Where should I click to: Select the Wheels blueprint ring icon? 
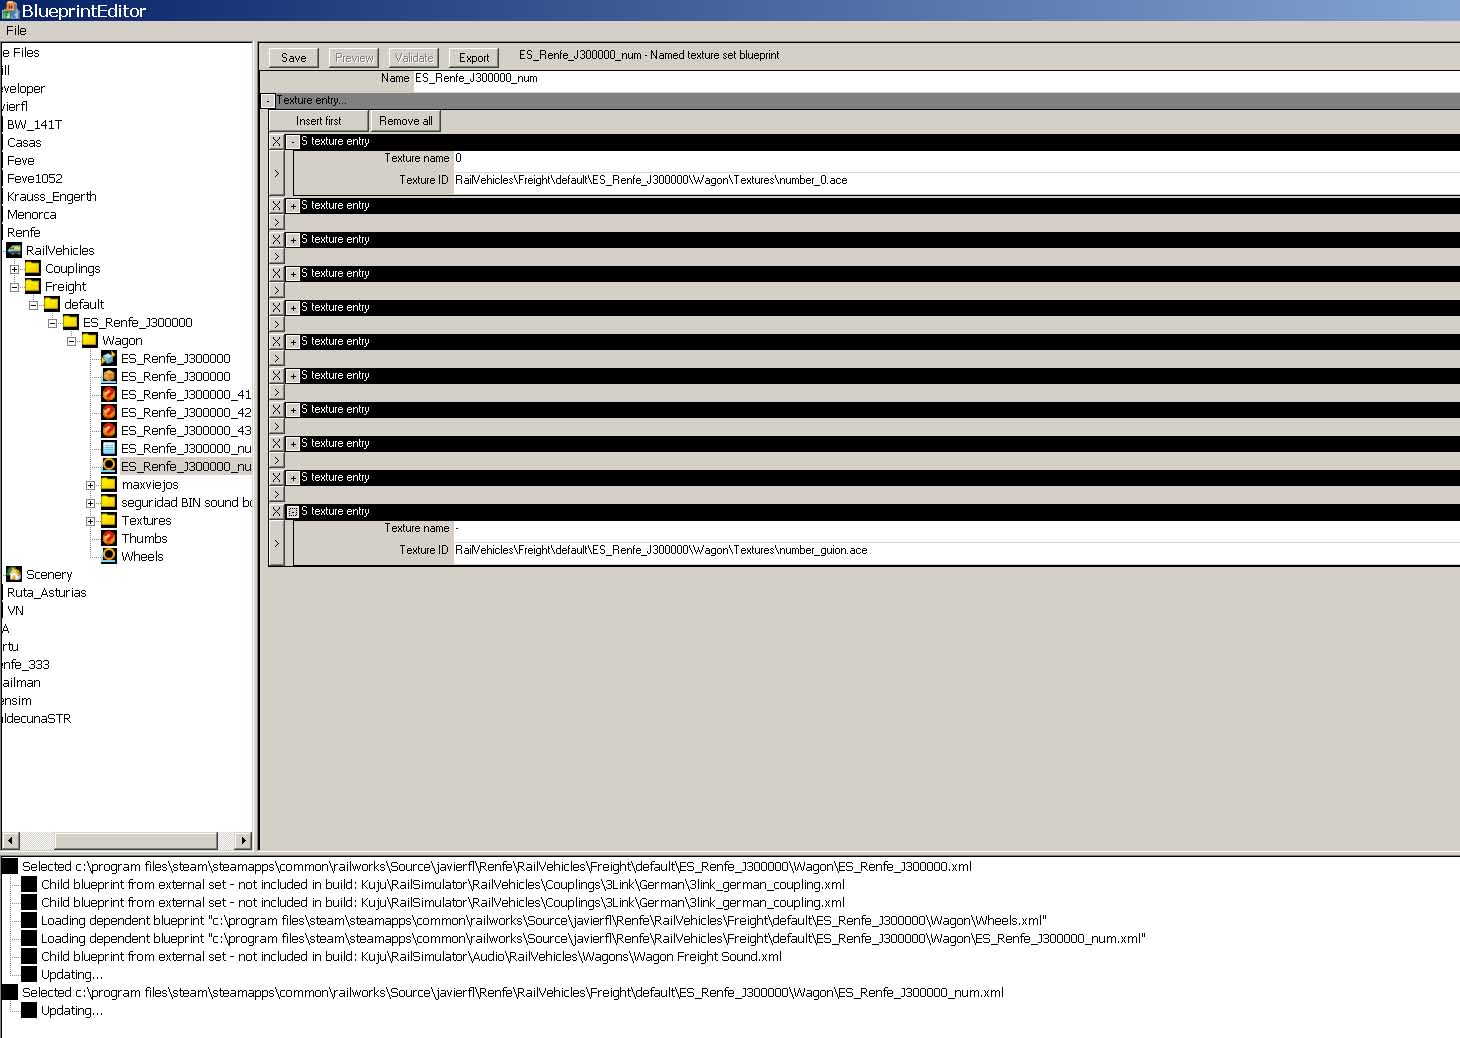(109, 556)
